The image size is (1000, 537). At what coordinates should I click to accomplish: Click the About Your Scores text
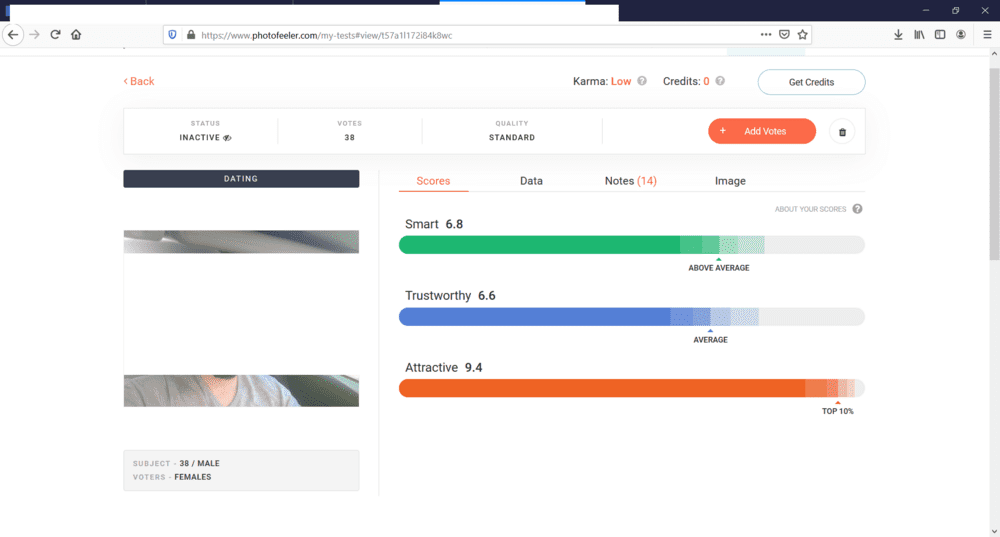click(x=811, y=209)
